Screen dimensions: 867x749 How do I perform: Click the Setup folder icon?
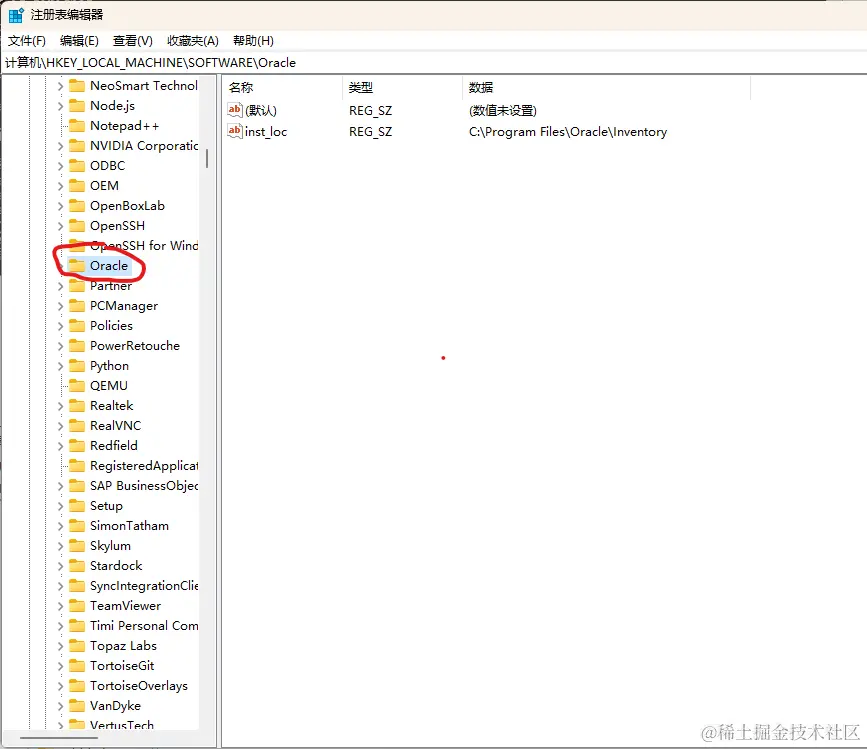(76, 505)
